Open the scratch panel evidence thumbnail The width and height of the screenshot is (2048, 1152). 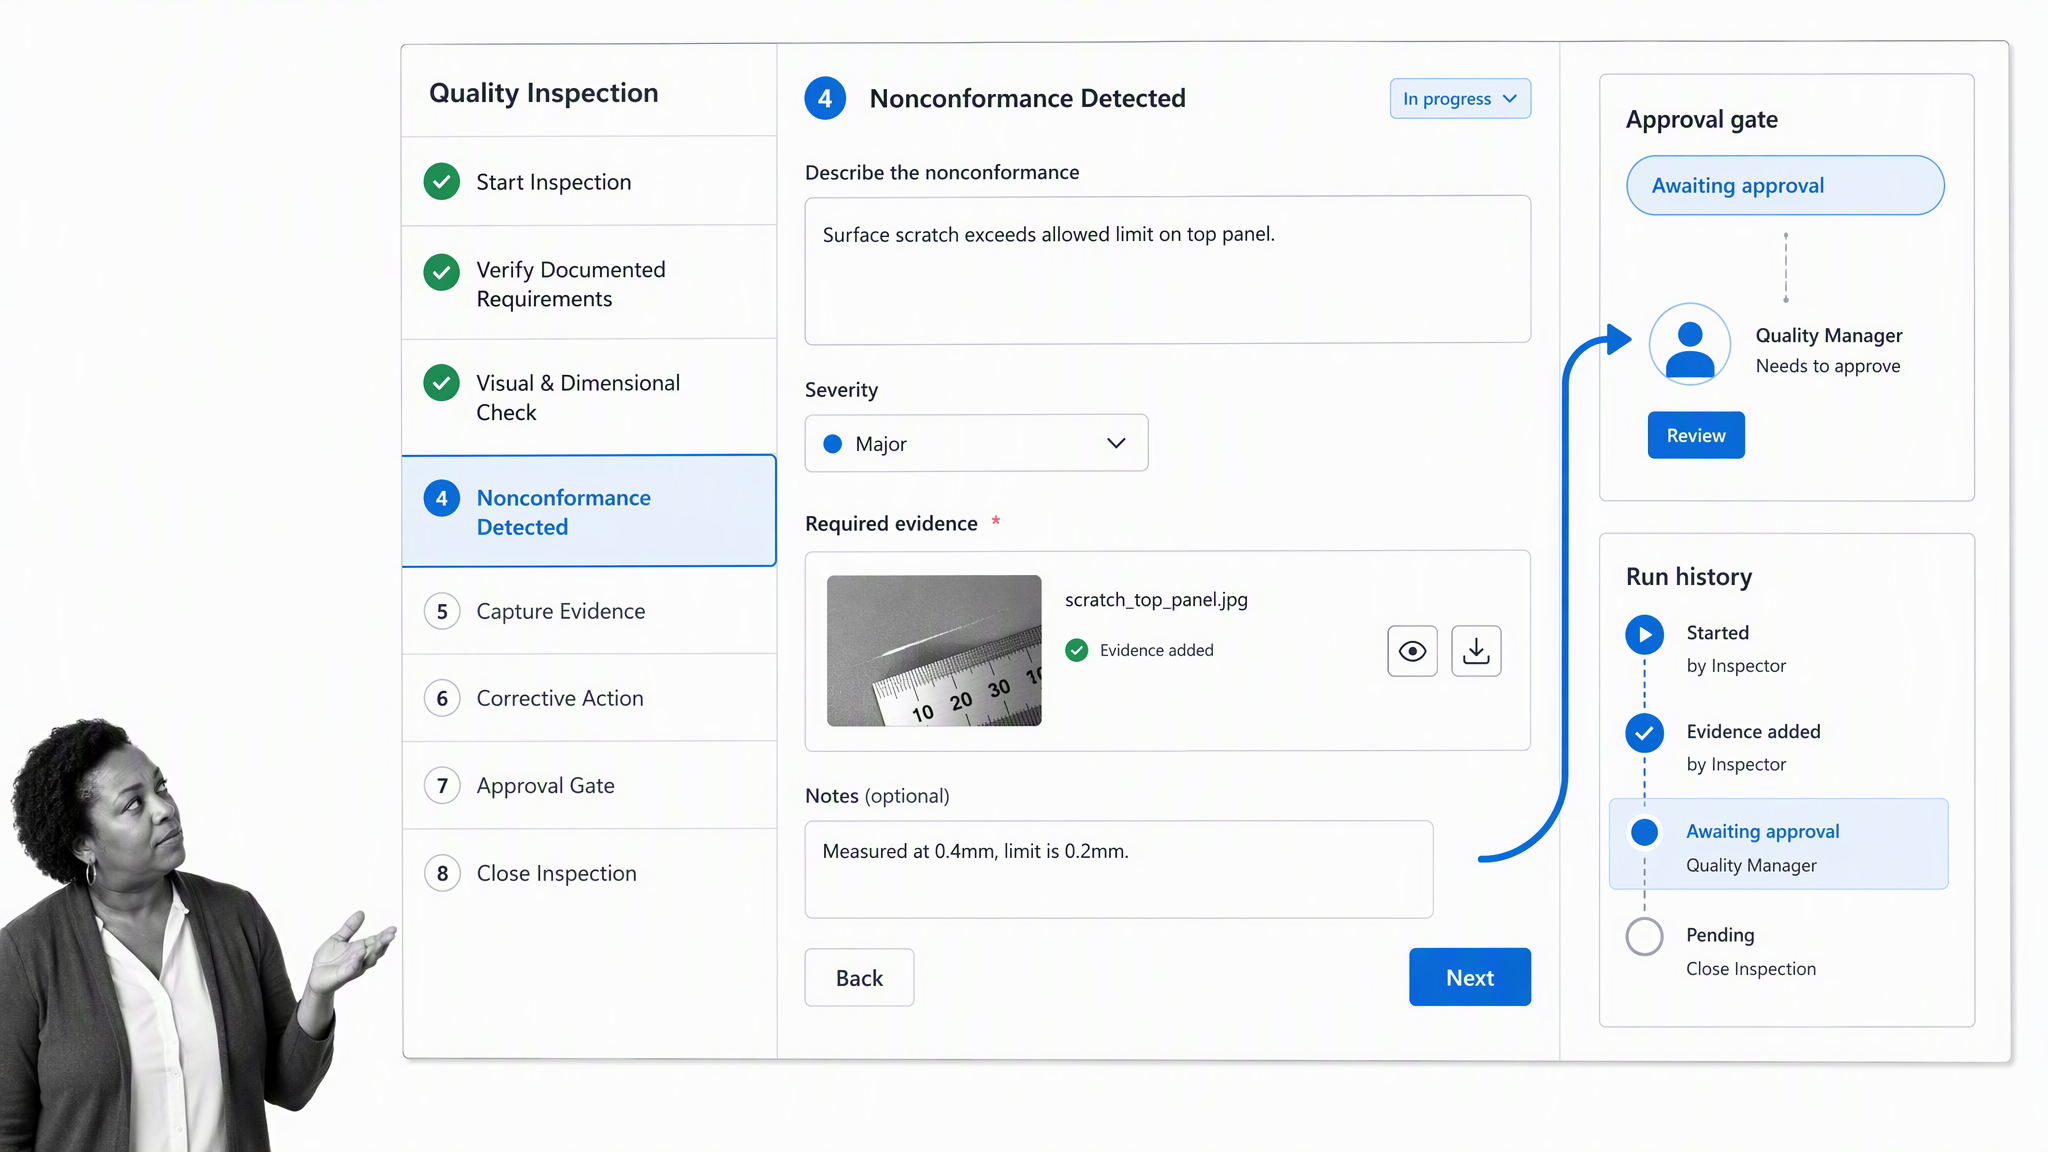[x=934, y=650]
